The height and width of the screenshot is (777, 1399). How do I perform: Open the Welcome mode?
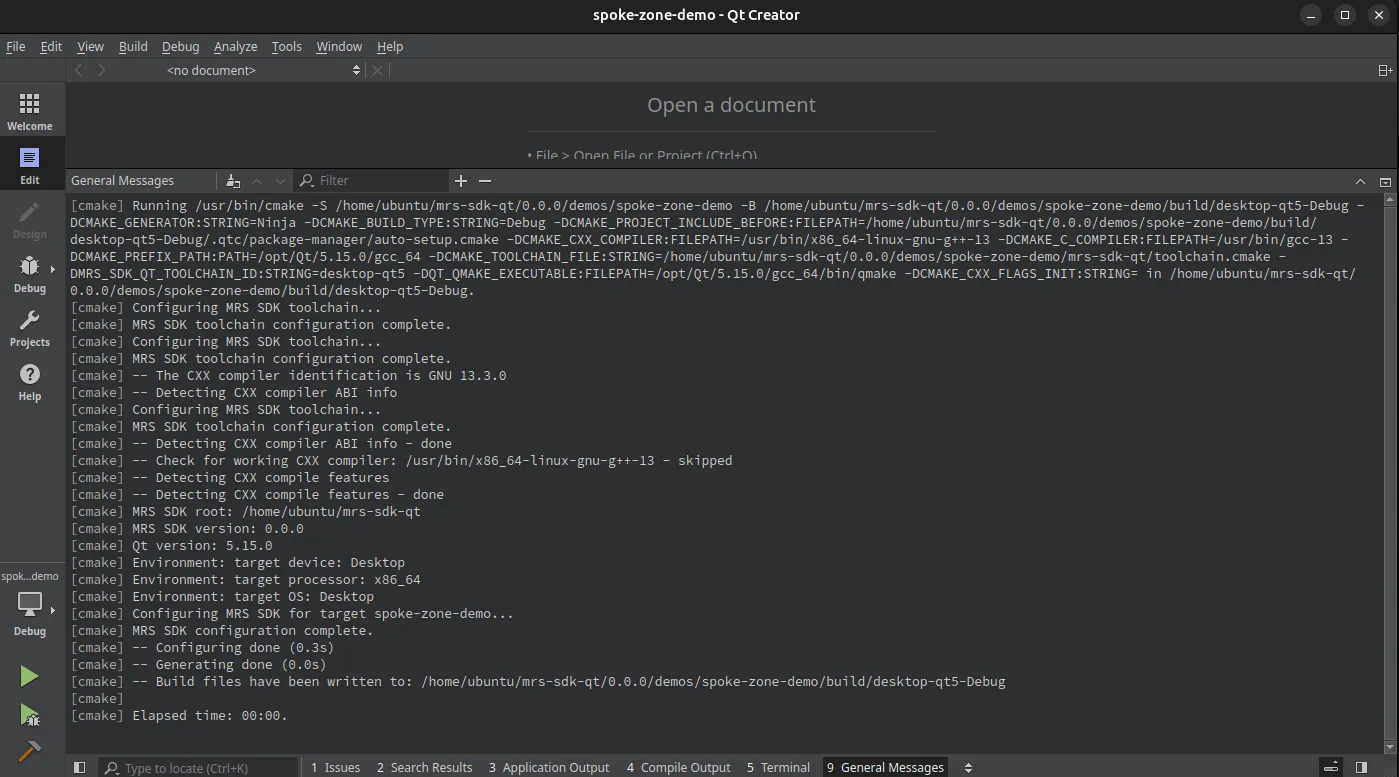(x=30, y=112)
